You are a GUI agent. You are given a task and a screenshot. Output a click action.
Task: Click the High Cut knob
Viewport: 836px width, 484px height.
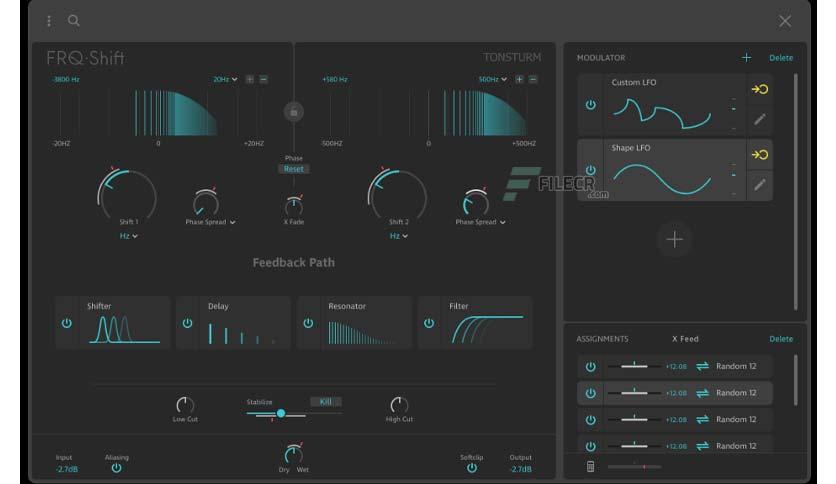coord(399,405)
